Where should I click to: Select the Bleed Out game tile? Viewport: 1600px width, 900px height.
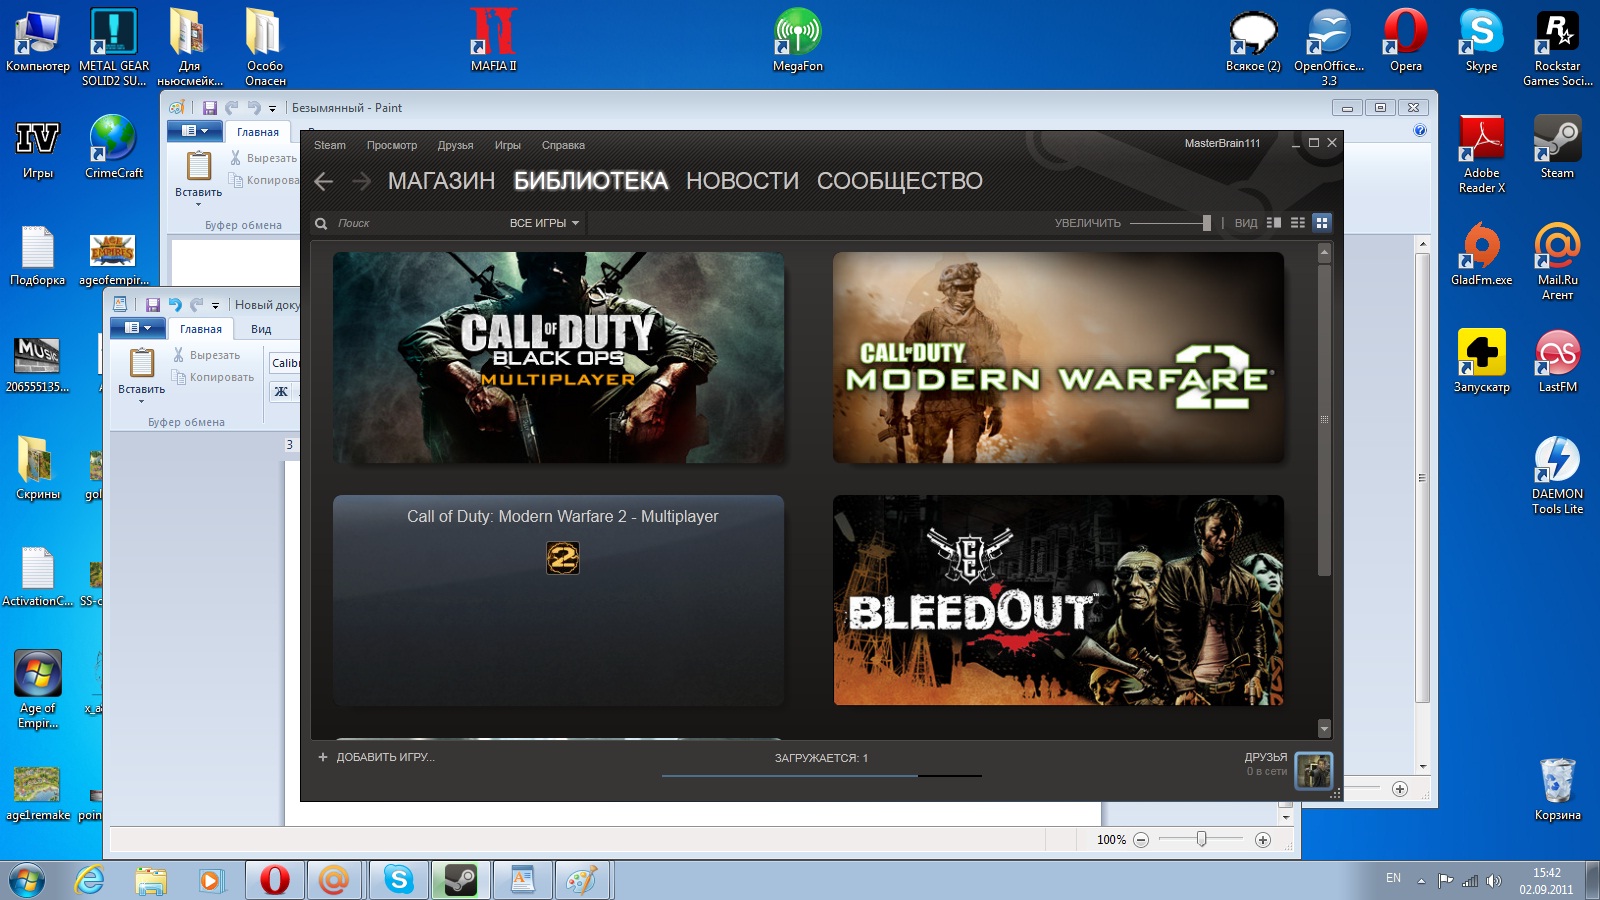coord(1058,600)
